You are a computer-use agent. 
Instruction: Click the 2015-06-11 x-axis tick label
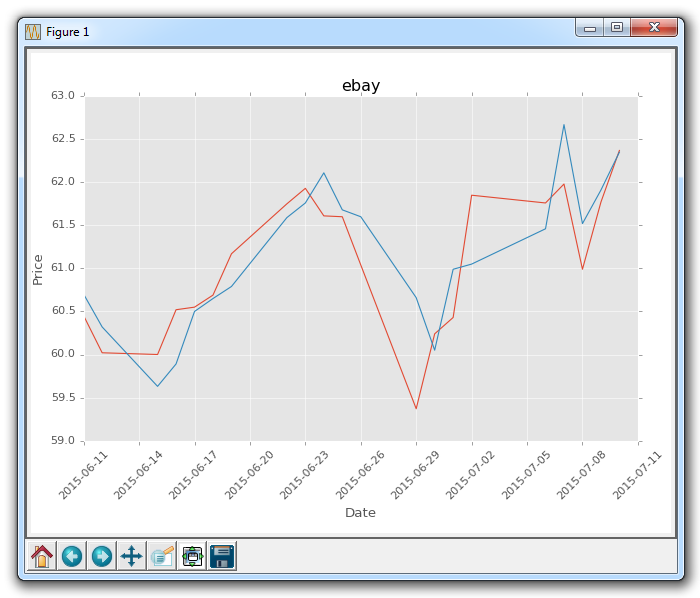pyautogui.click(x=64, y=474)
